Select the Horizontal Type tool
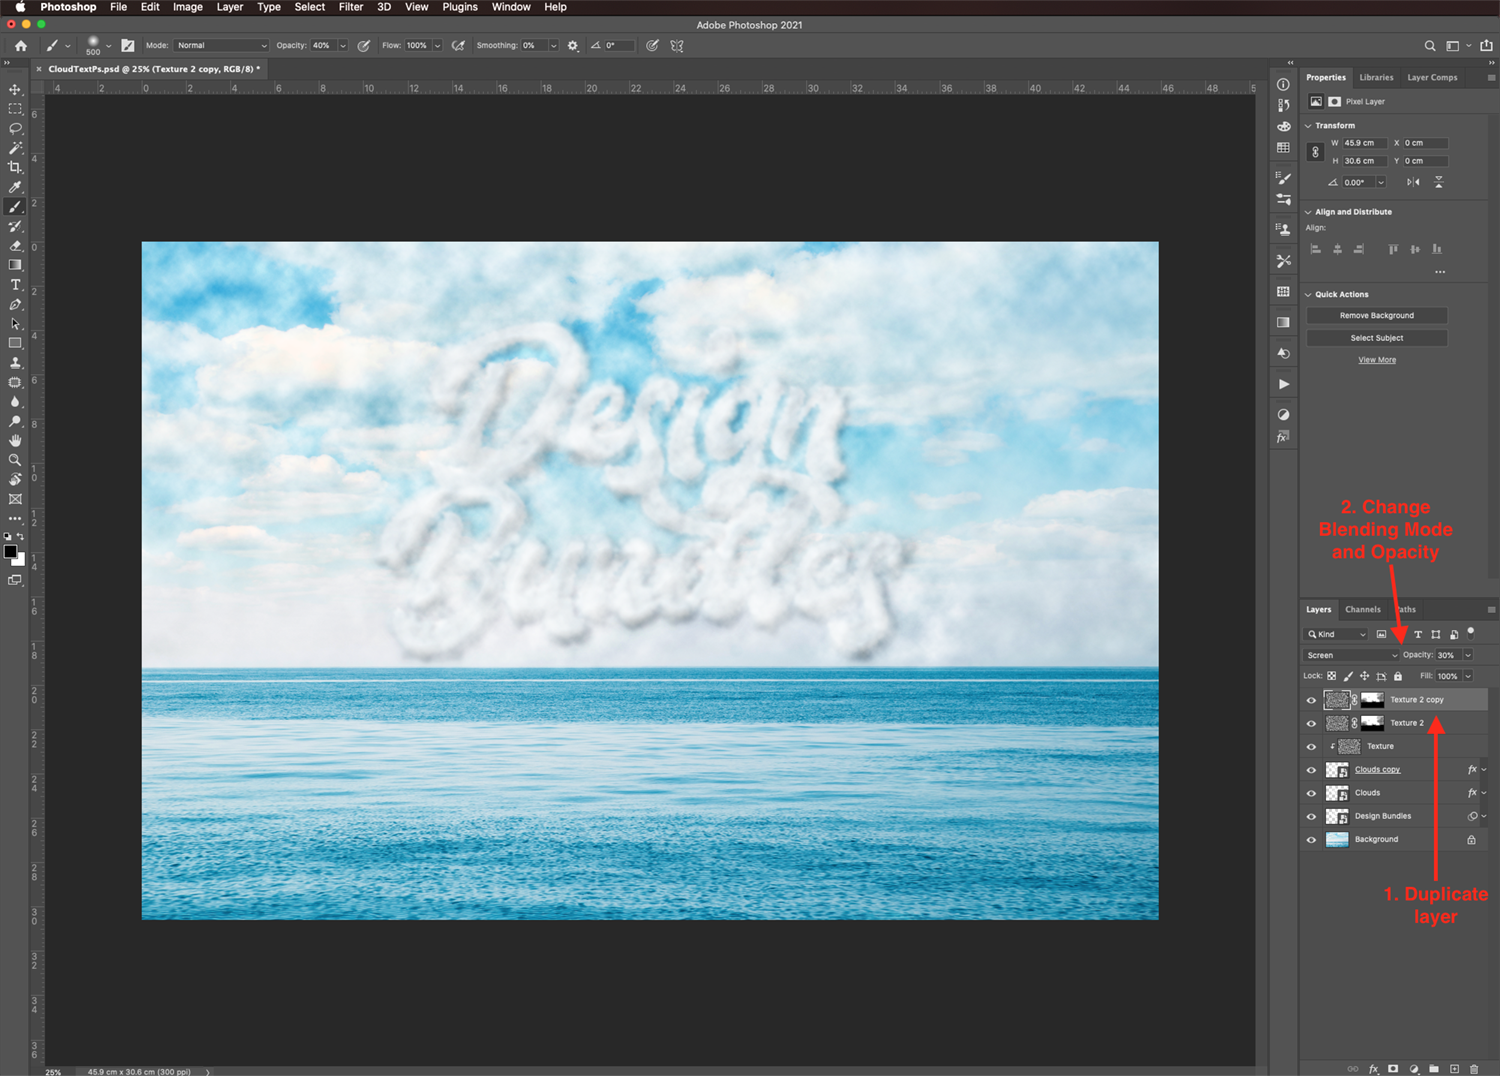Screen dimensions: 1500x1076 pos(15,285)
